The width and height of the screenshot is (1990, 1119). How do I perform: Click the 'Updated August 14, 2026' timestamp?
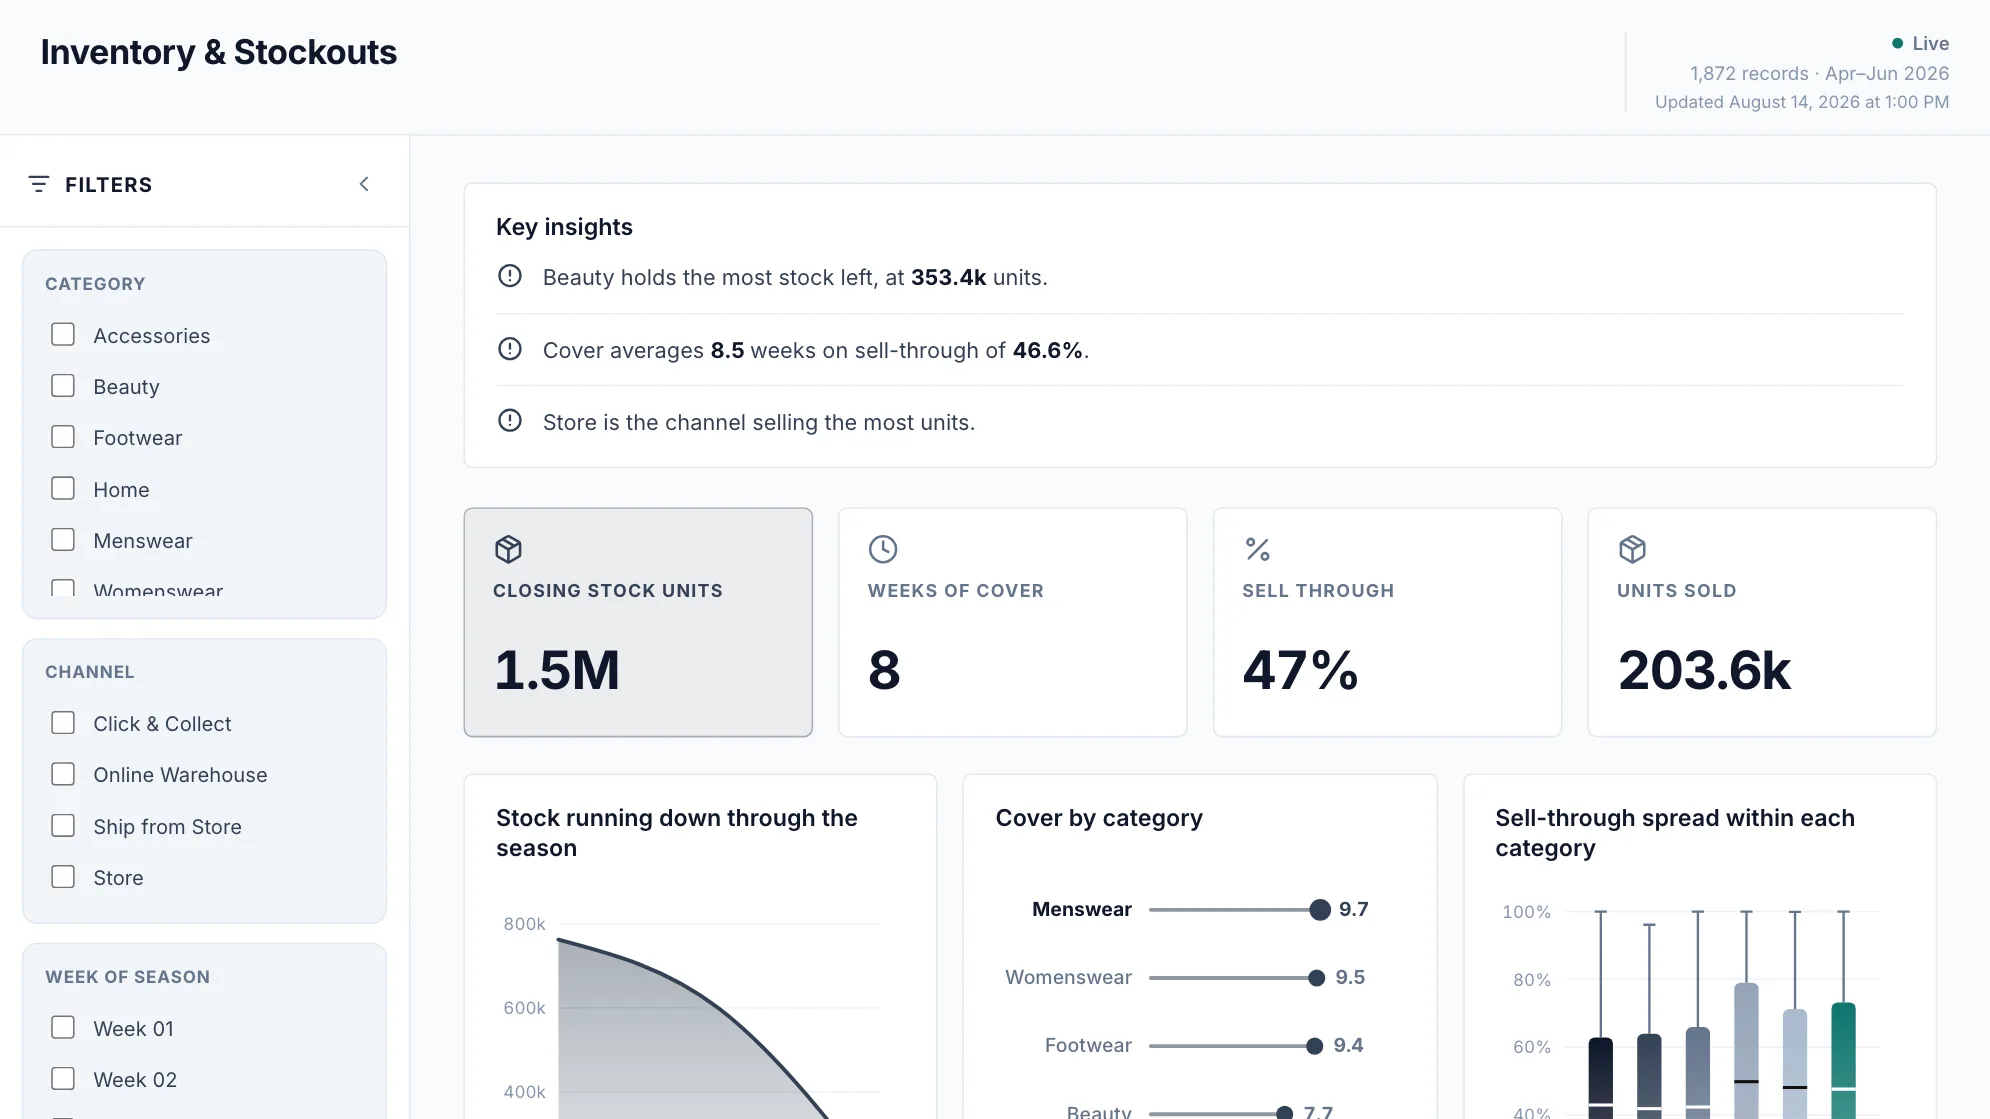pyautogui.click(x=1802, y=102)
